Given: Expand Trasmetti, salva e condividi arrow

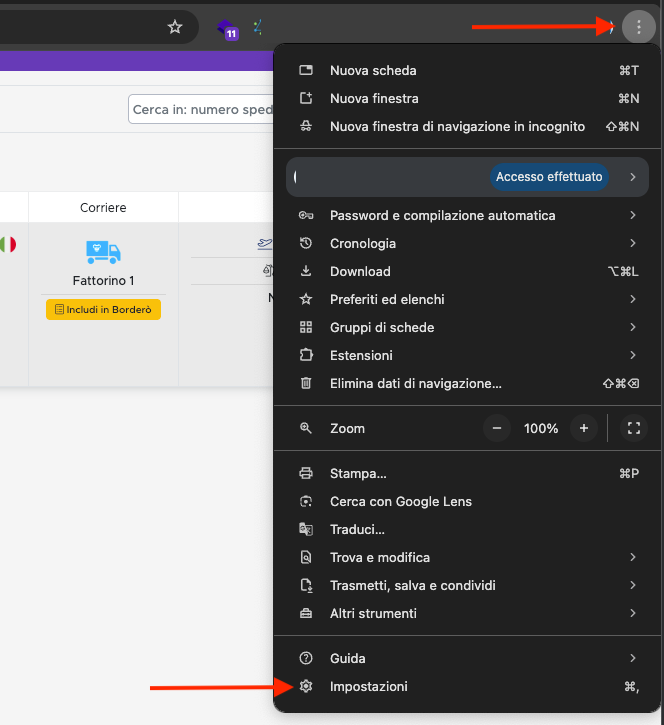Looking at the screenshot, I should [x=633, y=585].
